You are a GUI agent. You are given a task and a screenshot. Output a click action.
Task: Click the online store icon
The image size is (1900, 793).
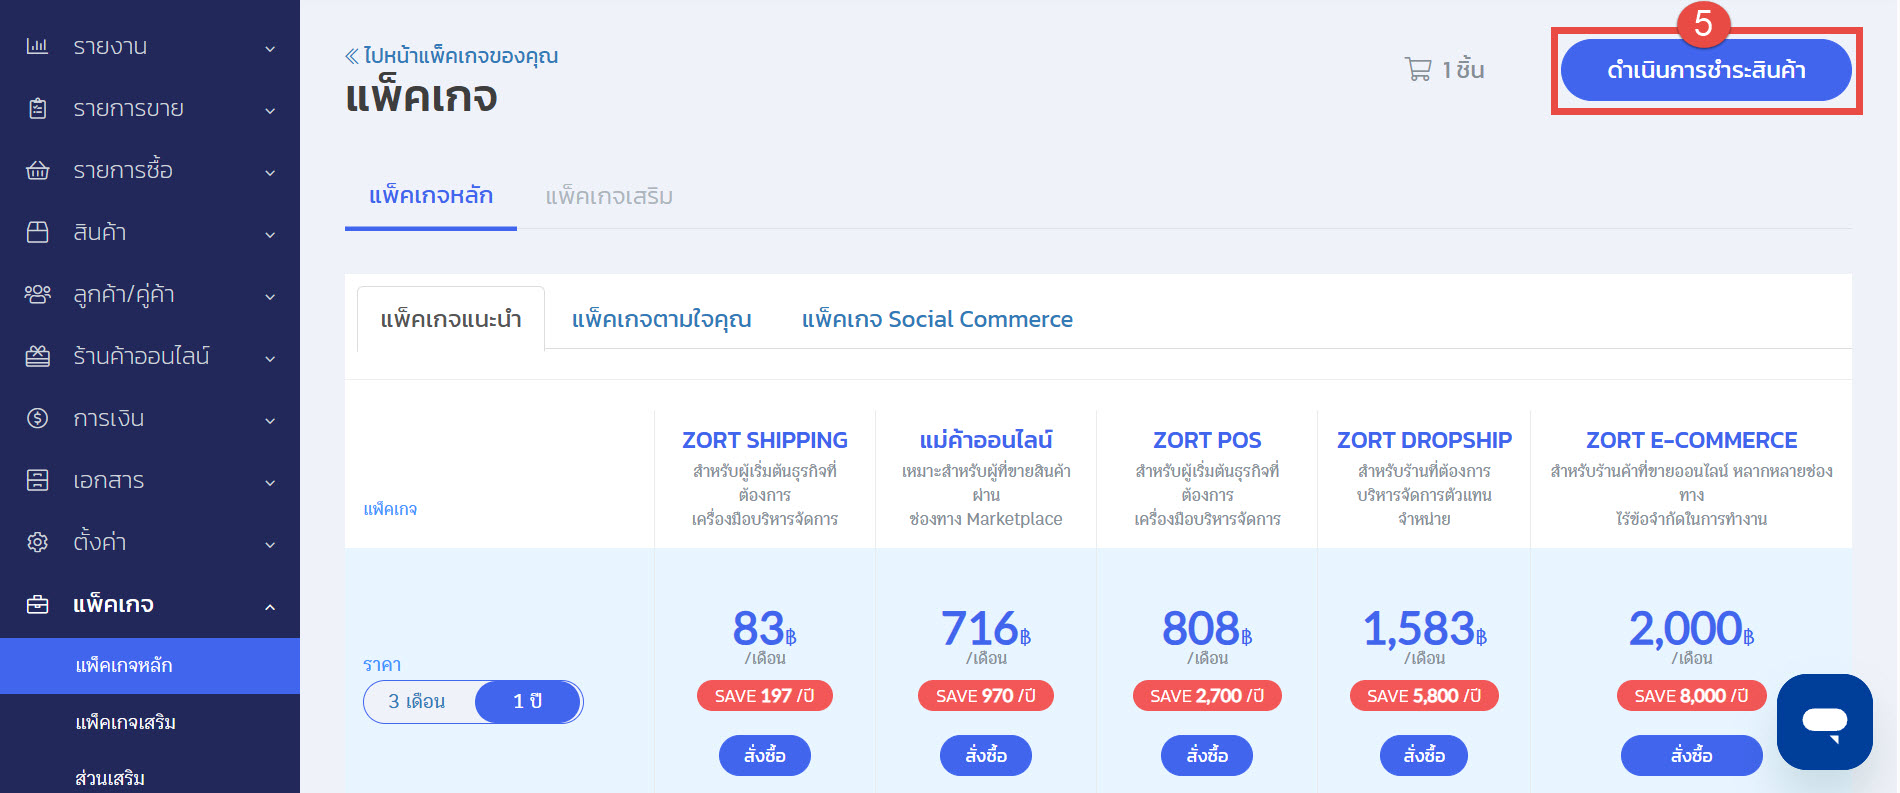37,356
